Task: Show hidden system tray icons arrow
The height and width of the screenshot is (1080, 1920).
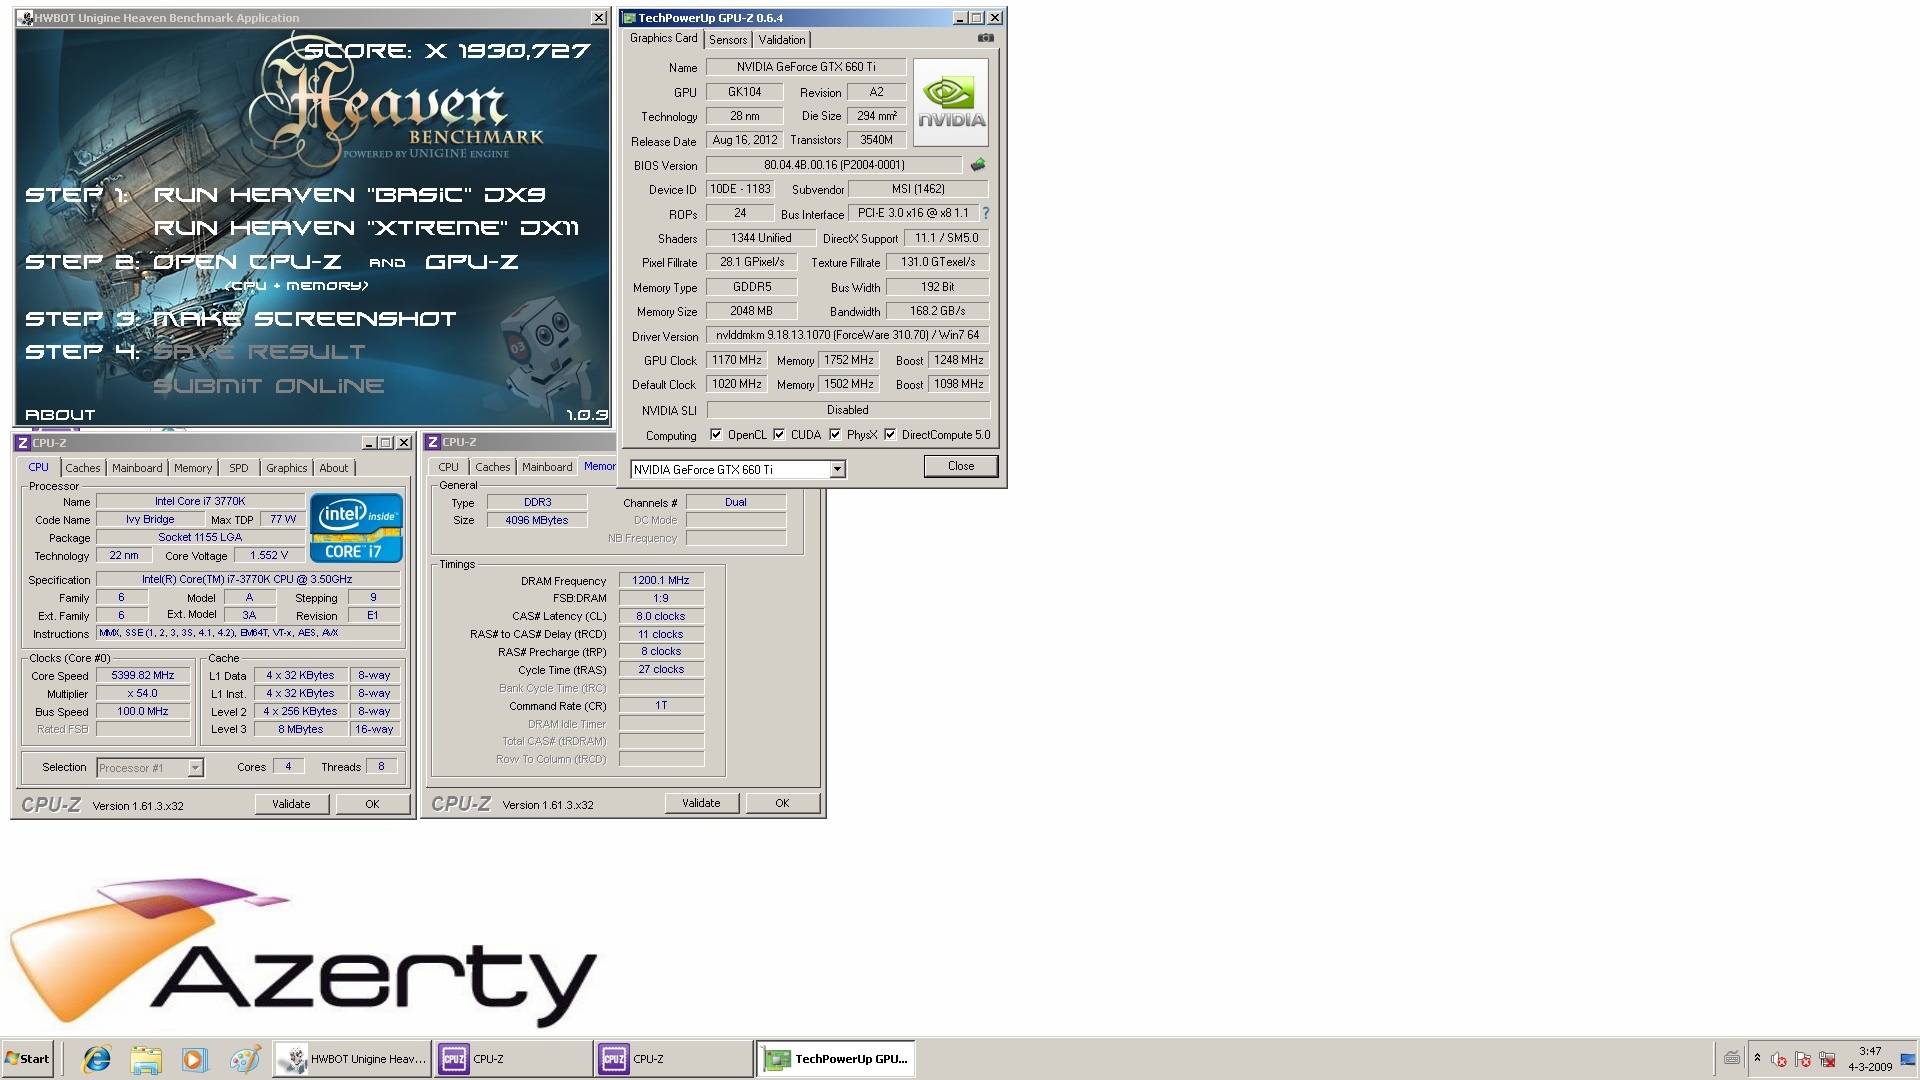Action: 1757,1058
